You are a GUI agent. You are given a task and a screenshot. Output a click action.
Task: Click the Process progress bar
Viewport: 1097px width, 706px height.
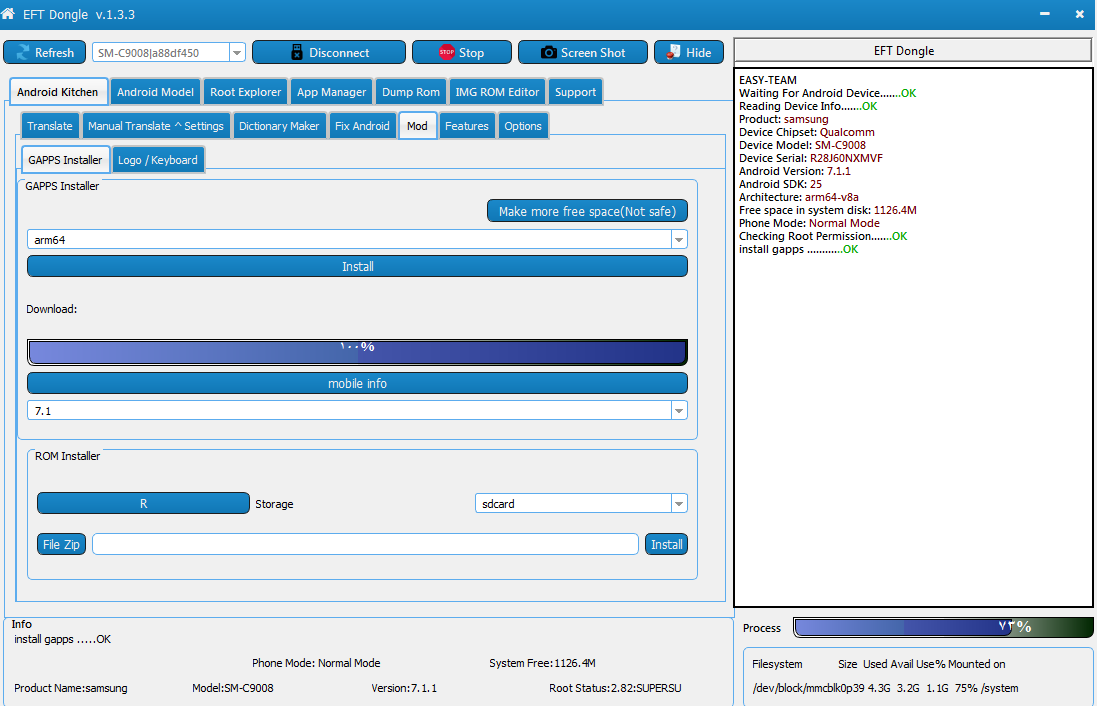coord(943,627)
